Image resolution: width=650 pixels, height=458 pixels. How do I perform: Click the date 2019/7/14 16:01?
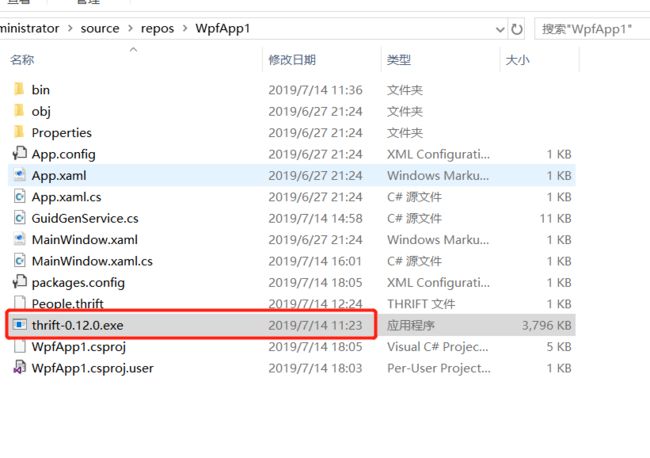coord(315,261)
